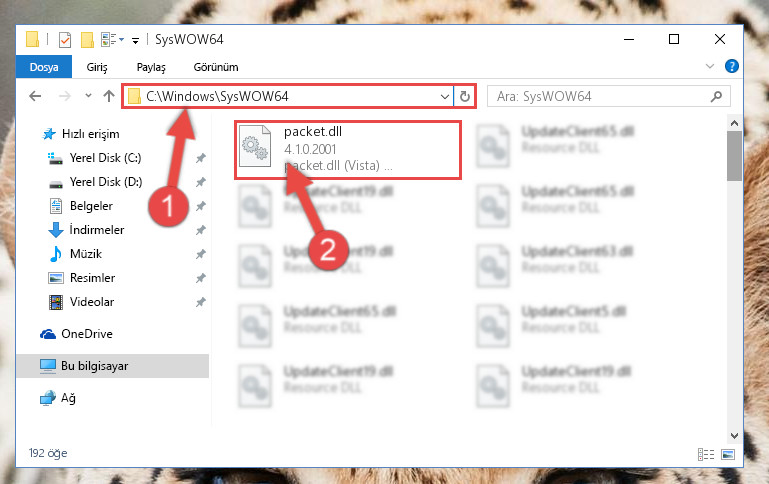The image size is (769, 484).
Task: Switch to large icons view layout
Action: pos(728,455)
